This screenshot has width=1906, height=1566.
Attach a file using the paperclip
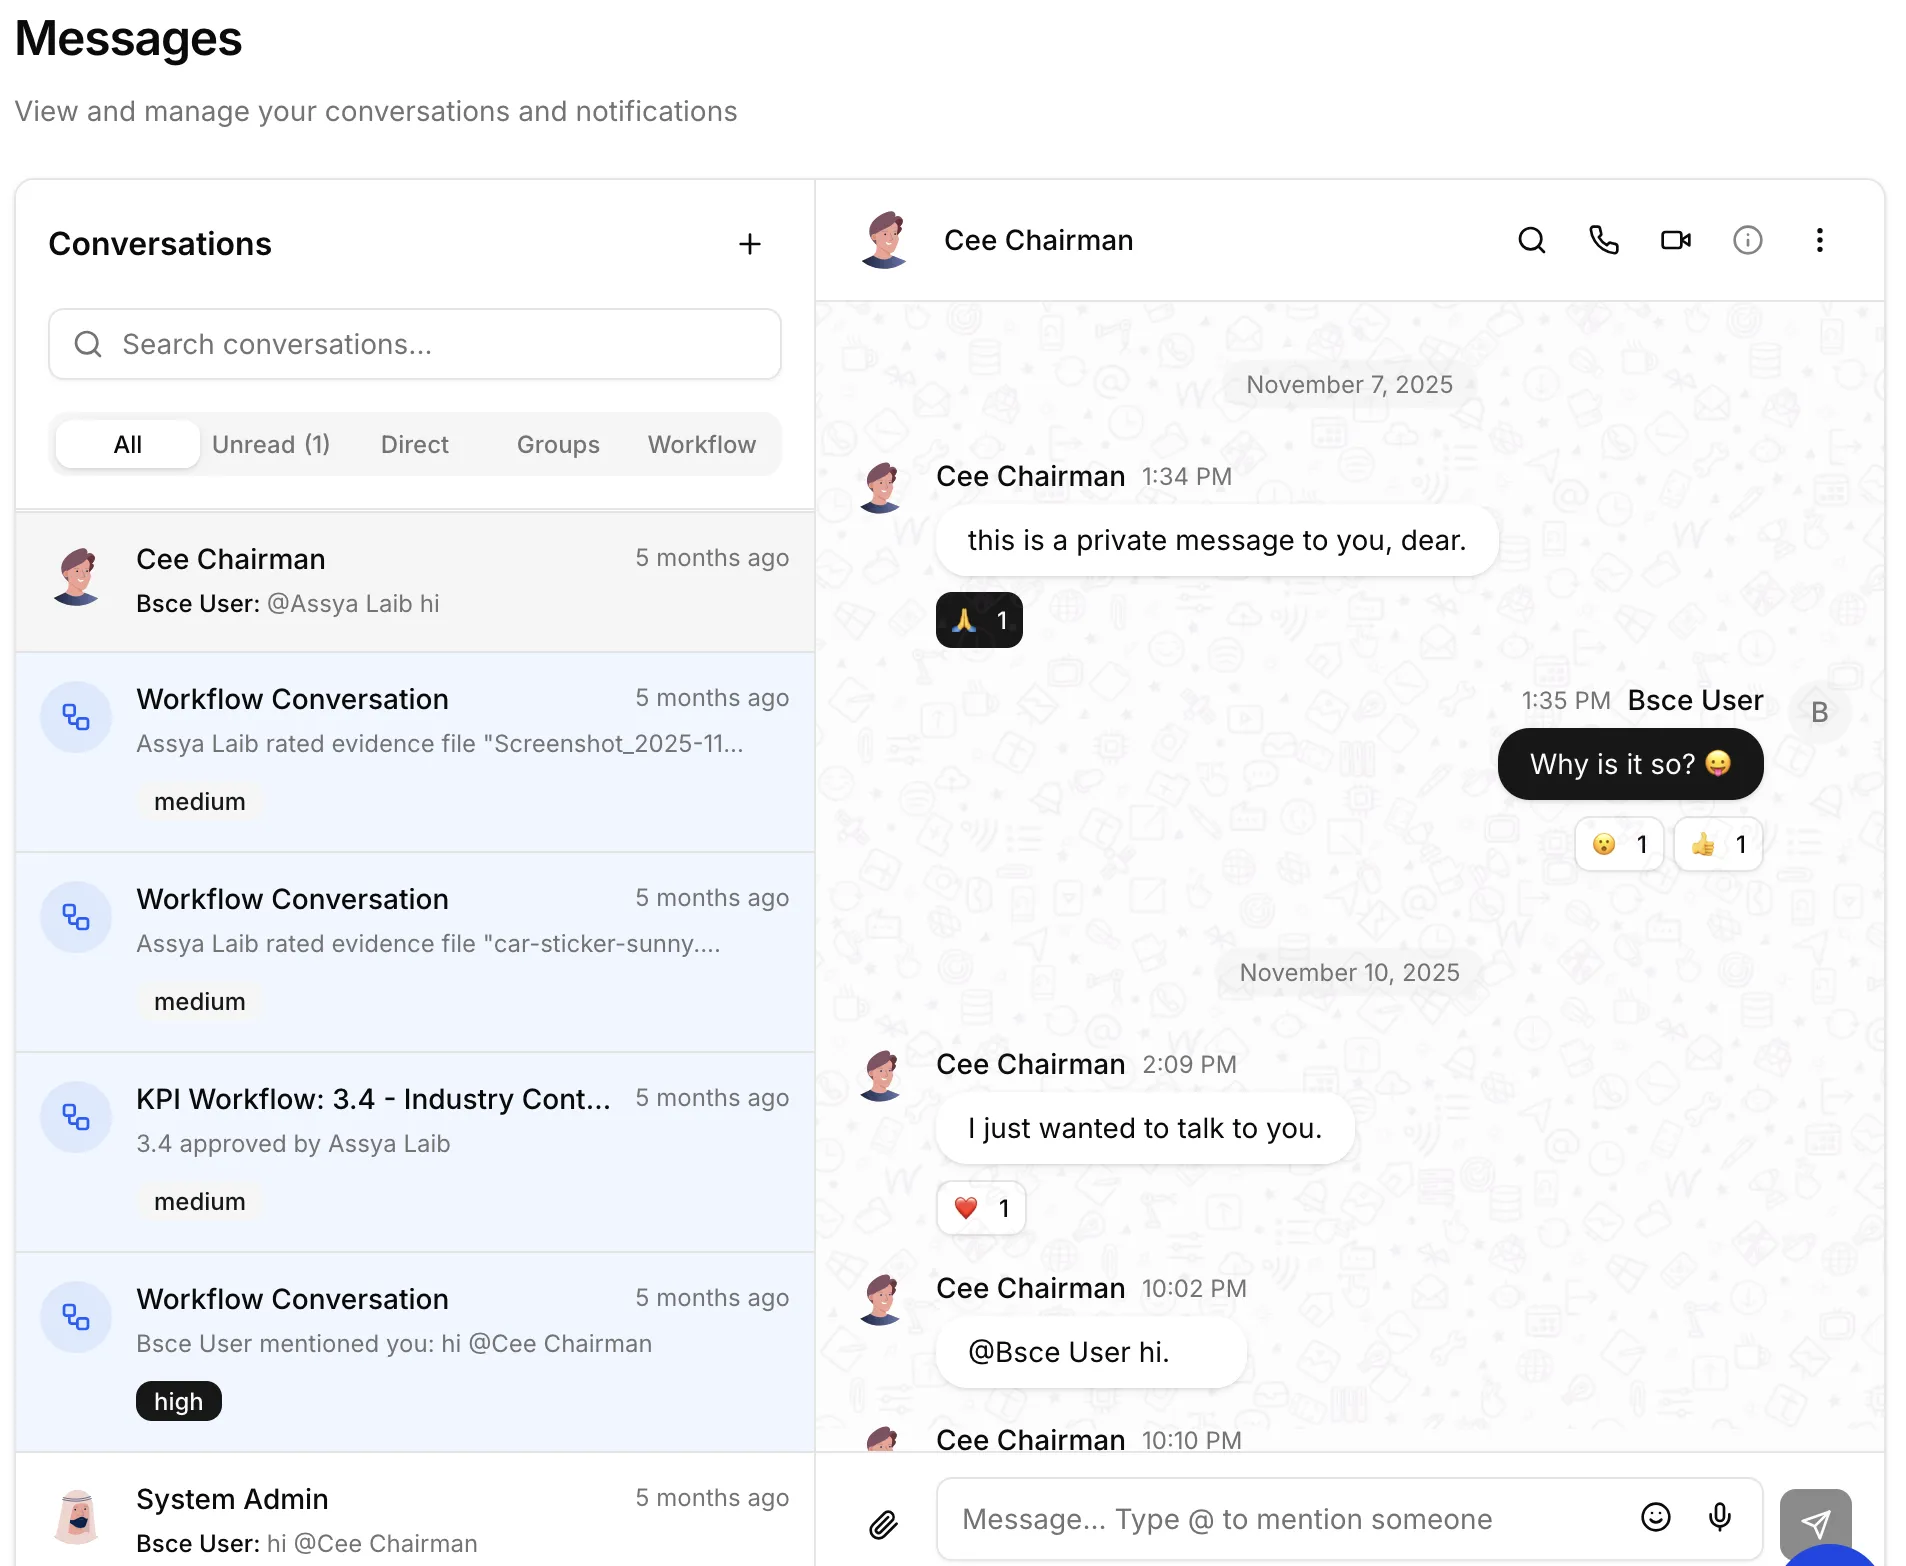884,1524
